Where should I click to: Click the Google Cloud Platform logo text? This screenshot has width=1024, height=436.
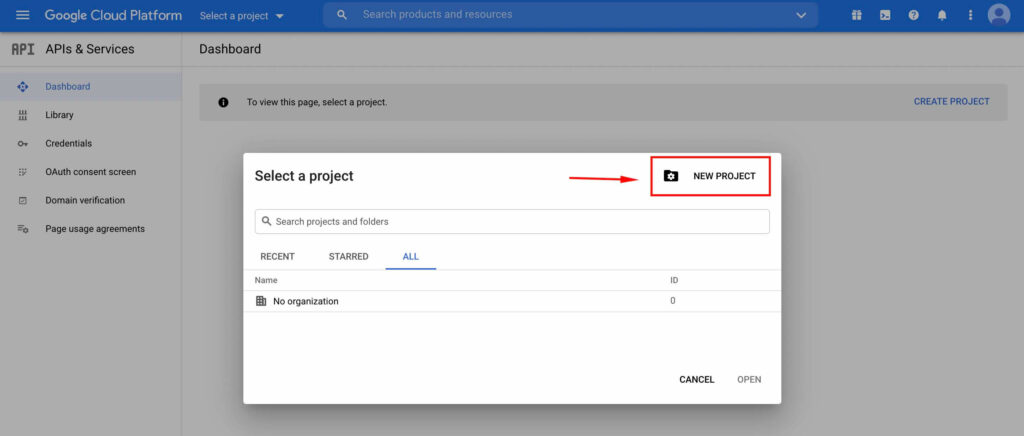coord(113,15)
